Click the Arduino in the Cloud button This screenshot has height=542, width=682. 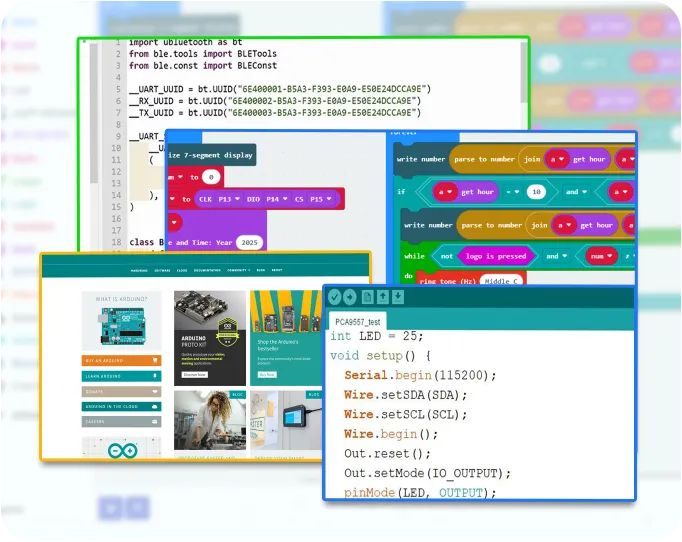pos(121,406)
